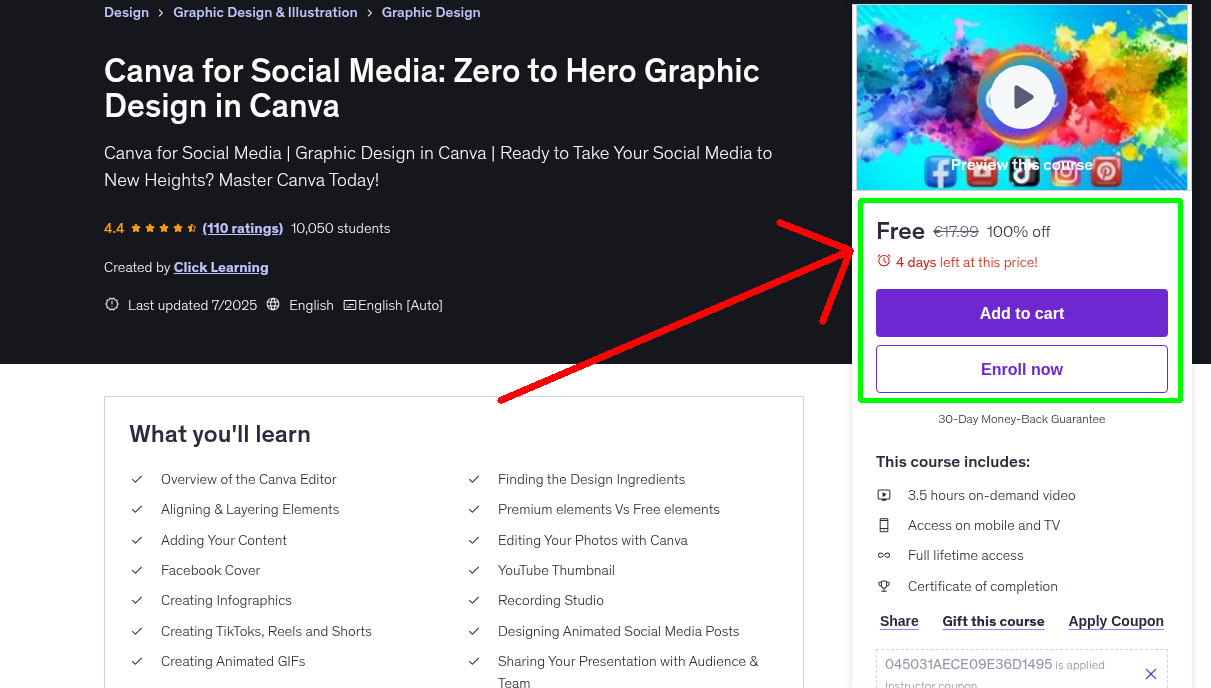Open the Click Learning instructor profile
Viewport: 1211px width, 688px height.
point(220,267)
